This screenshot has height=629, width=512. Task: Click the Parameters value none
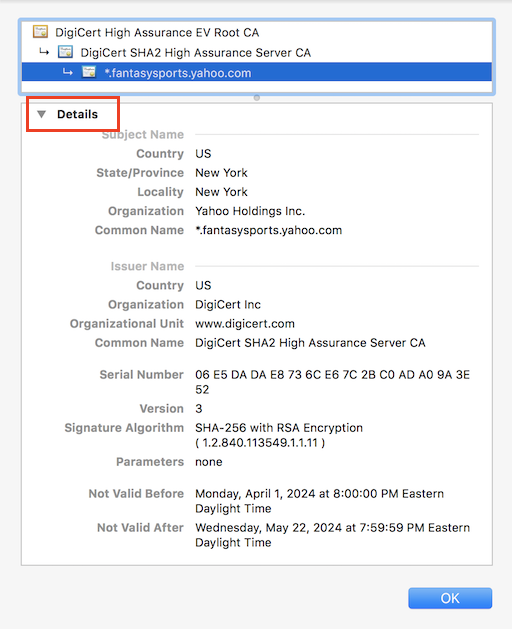coord(209,462)
